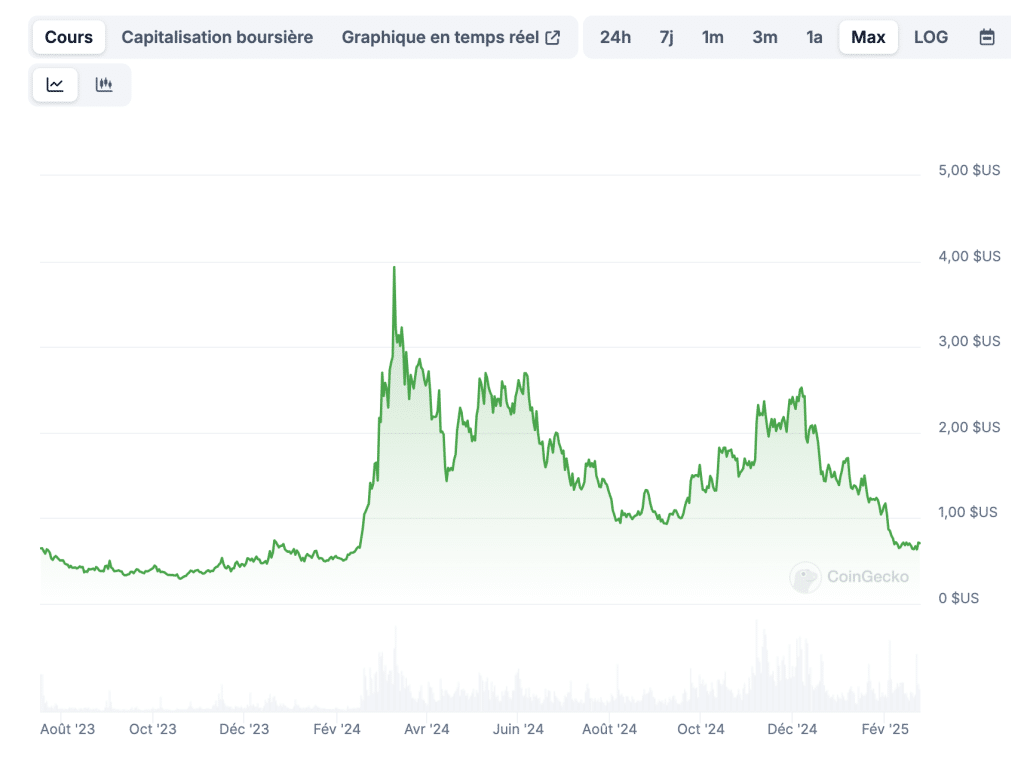Click the 1,00 $US axis label
The width and height of the screenshot is (1024, 758).
968,512
